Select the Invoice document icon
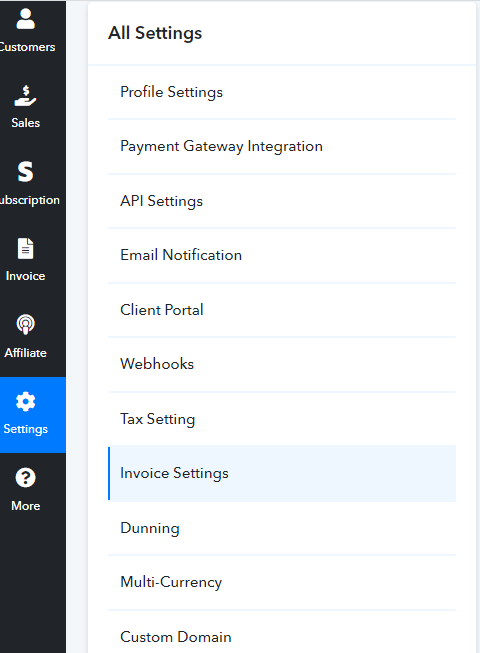This screenshot has width=480, height=653. (25, 249)
